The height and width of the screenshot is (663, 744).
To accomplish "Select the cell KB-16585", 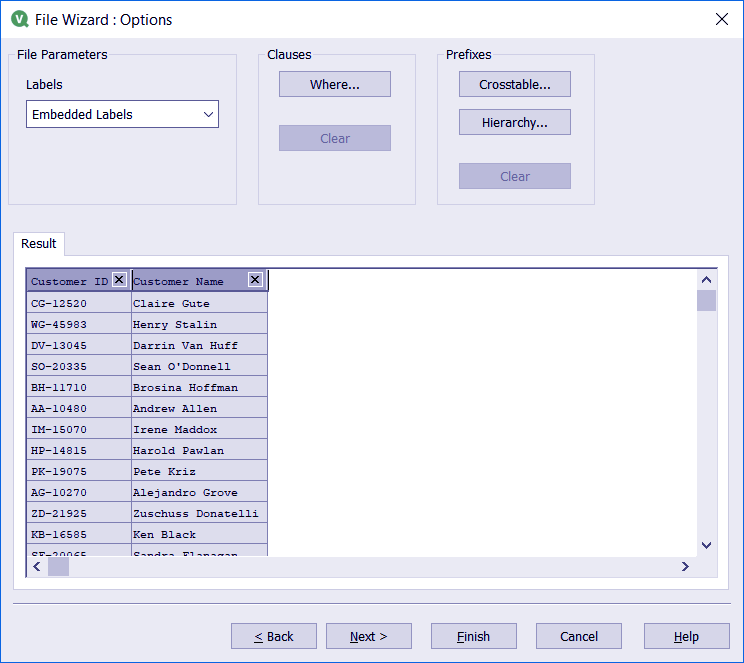I will 79,534.
